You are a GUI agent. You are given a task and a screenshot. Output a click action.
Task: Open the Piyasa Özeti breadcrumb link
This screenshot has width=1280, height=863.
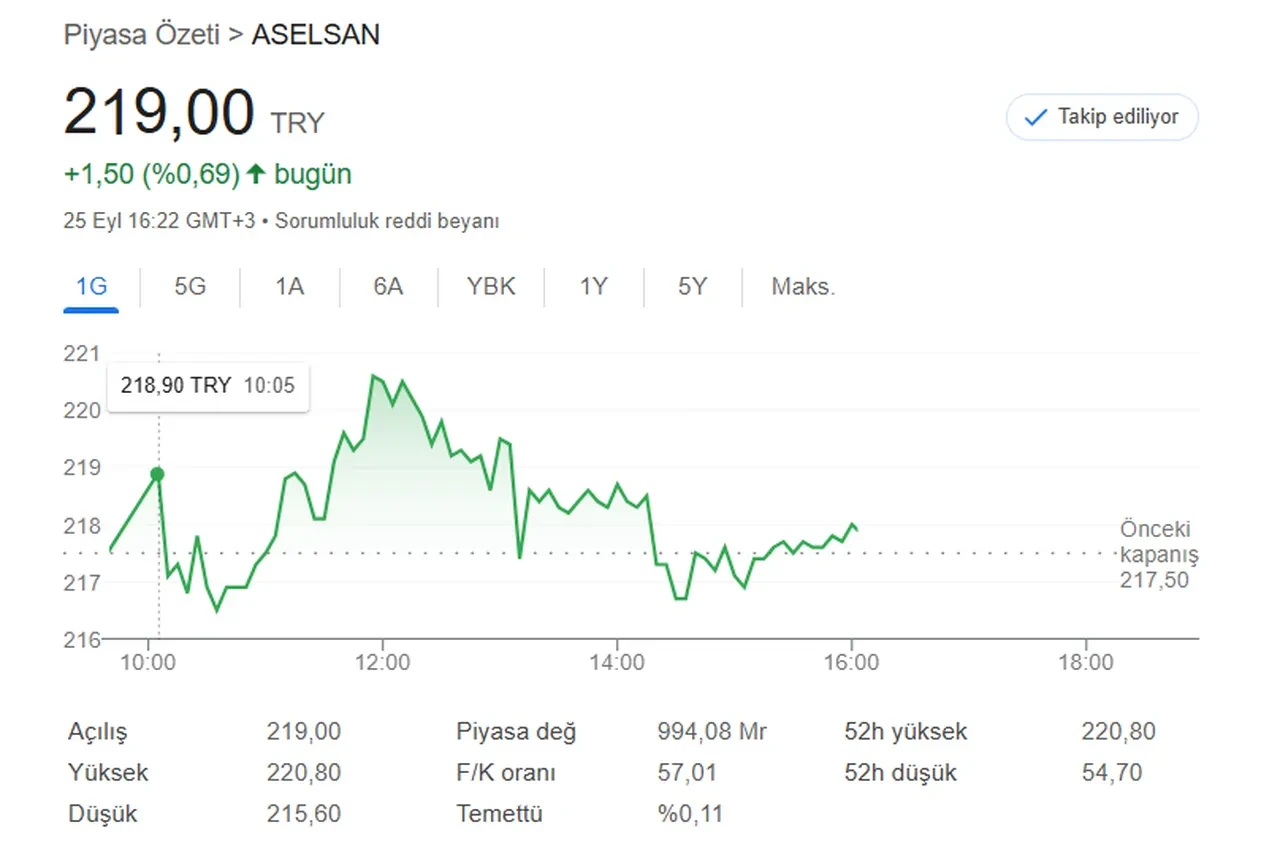click(143, 34)
